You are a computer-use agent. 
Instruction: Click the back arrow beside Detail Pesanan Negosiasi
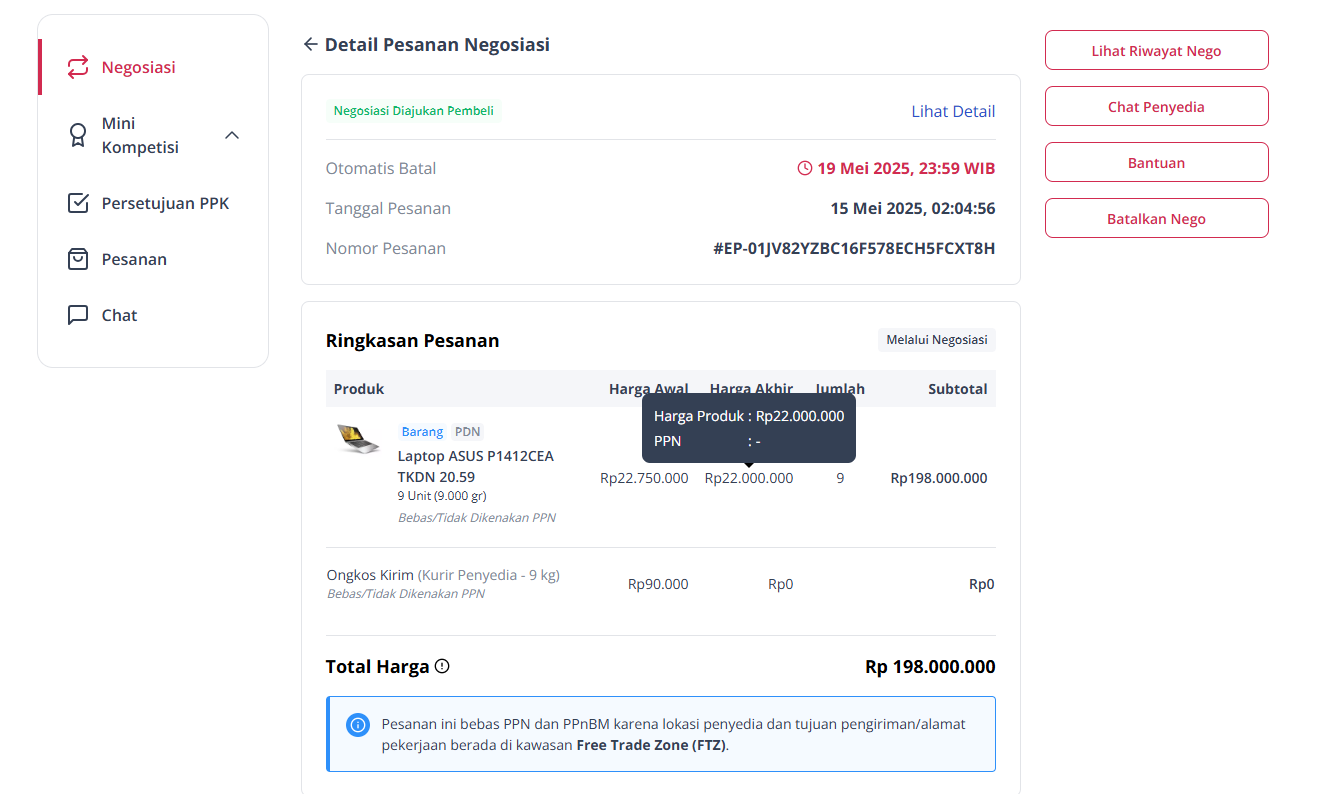[310, 44]
